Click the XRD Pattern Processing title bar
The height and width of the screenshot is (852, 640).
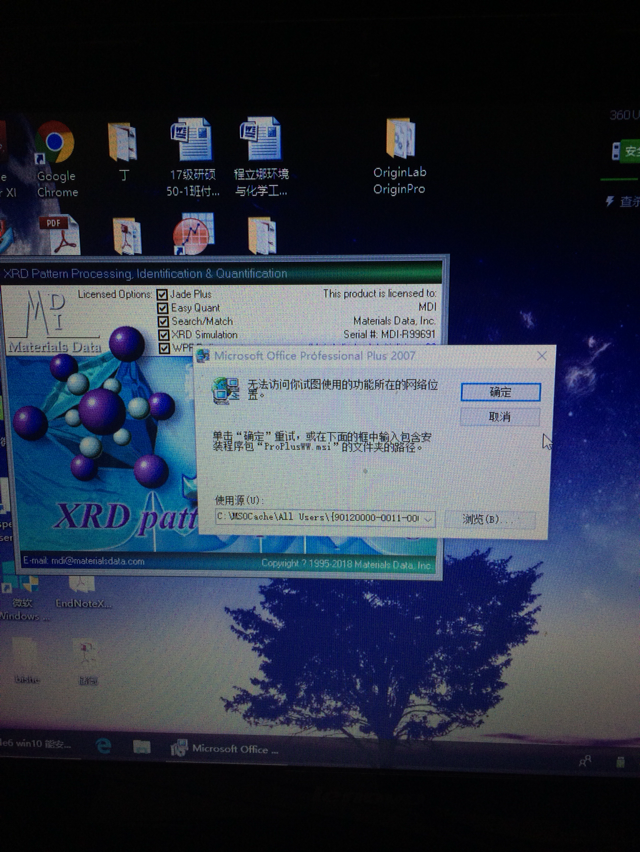click(222, 273)
